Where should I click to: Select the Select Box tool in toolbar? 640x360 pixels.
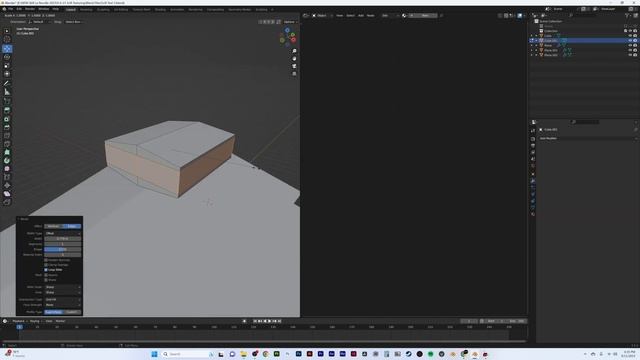click(x=7, y=31)
